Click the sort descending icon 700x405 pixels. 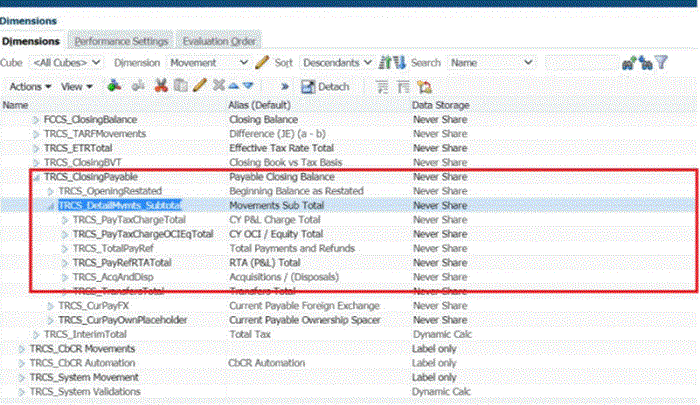(x=400, y=63)
